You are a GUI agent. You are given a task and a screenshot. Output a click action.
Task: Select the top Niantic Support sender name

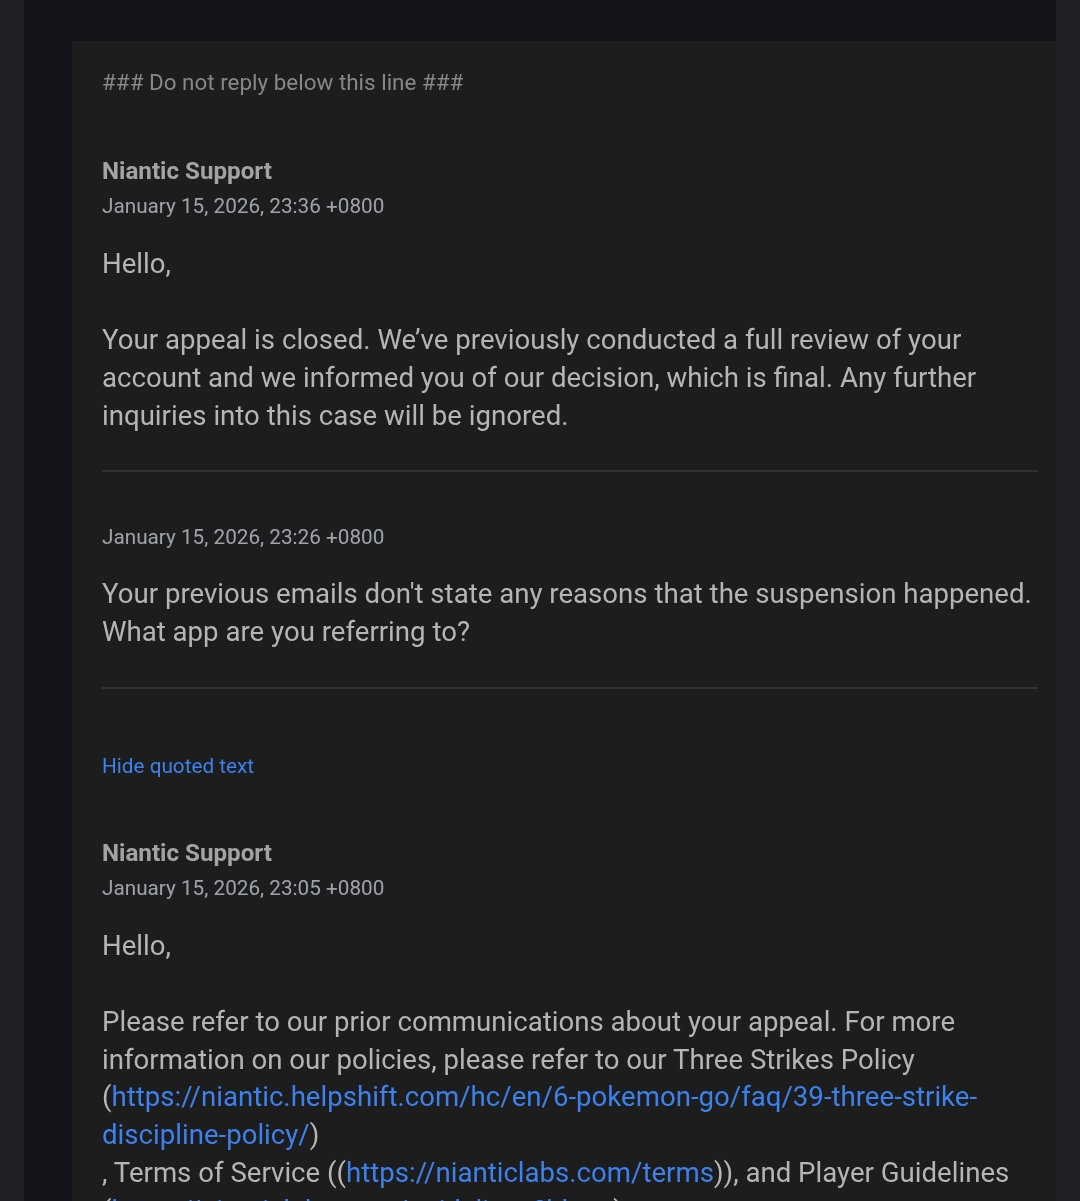[187, 171]
